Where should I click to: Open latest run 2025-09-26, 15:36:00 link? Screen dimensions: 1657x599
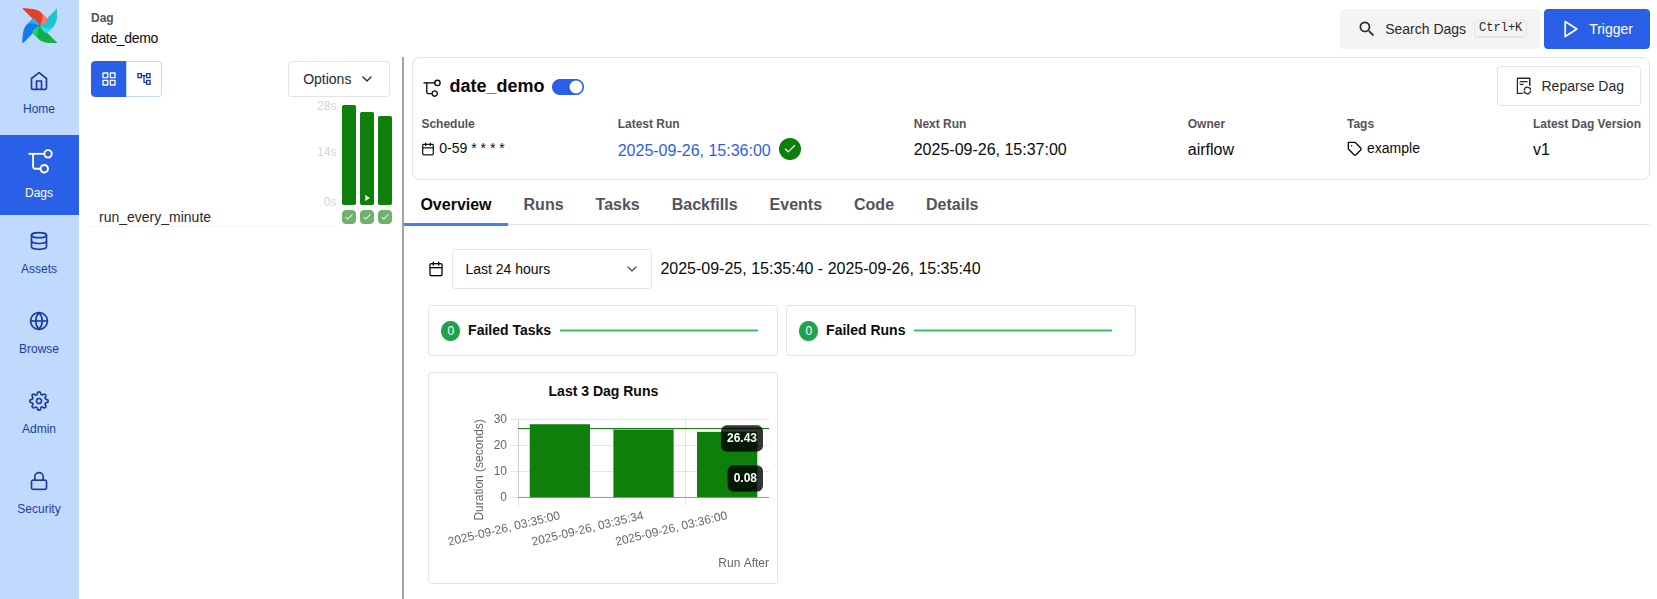point(693,150)
